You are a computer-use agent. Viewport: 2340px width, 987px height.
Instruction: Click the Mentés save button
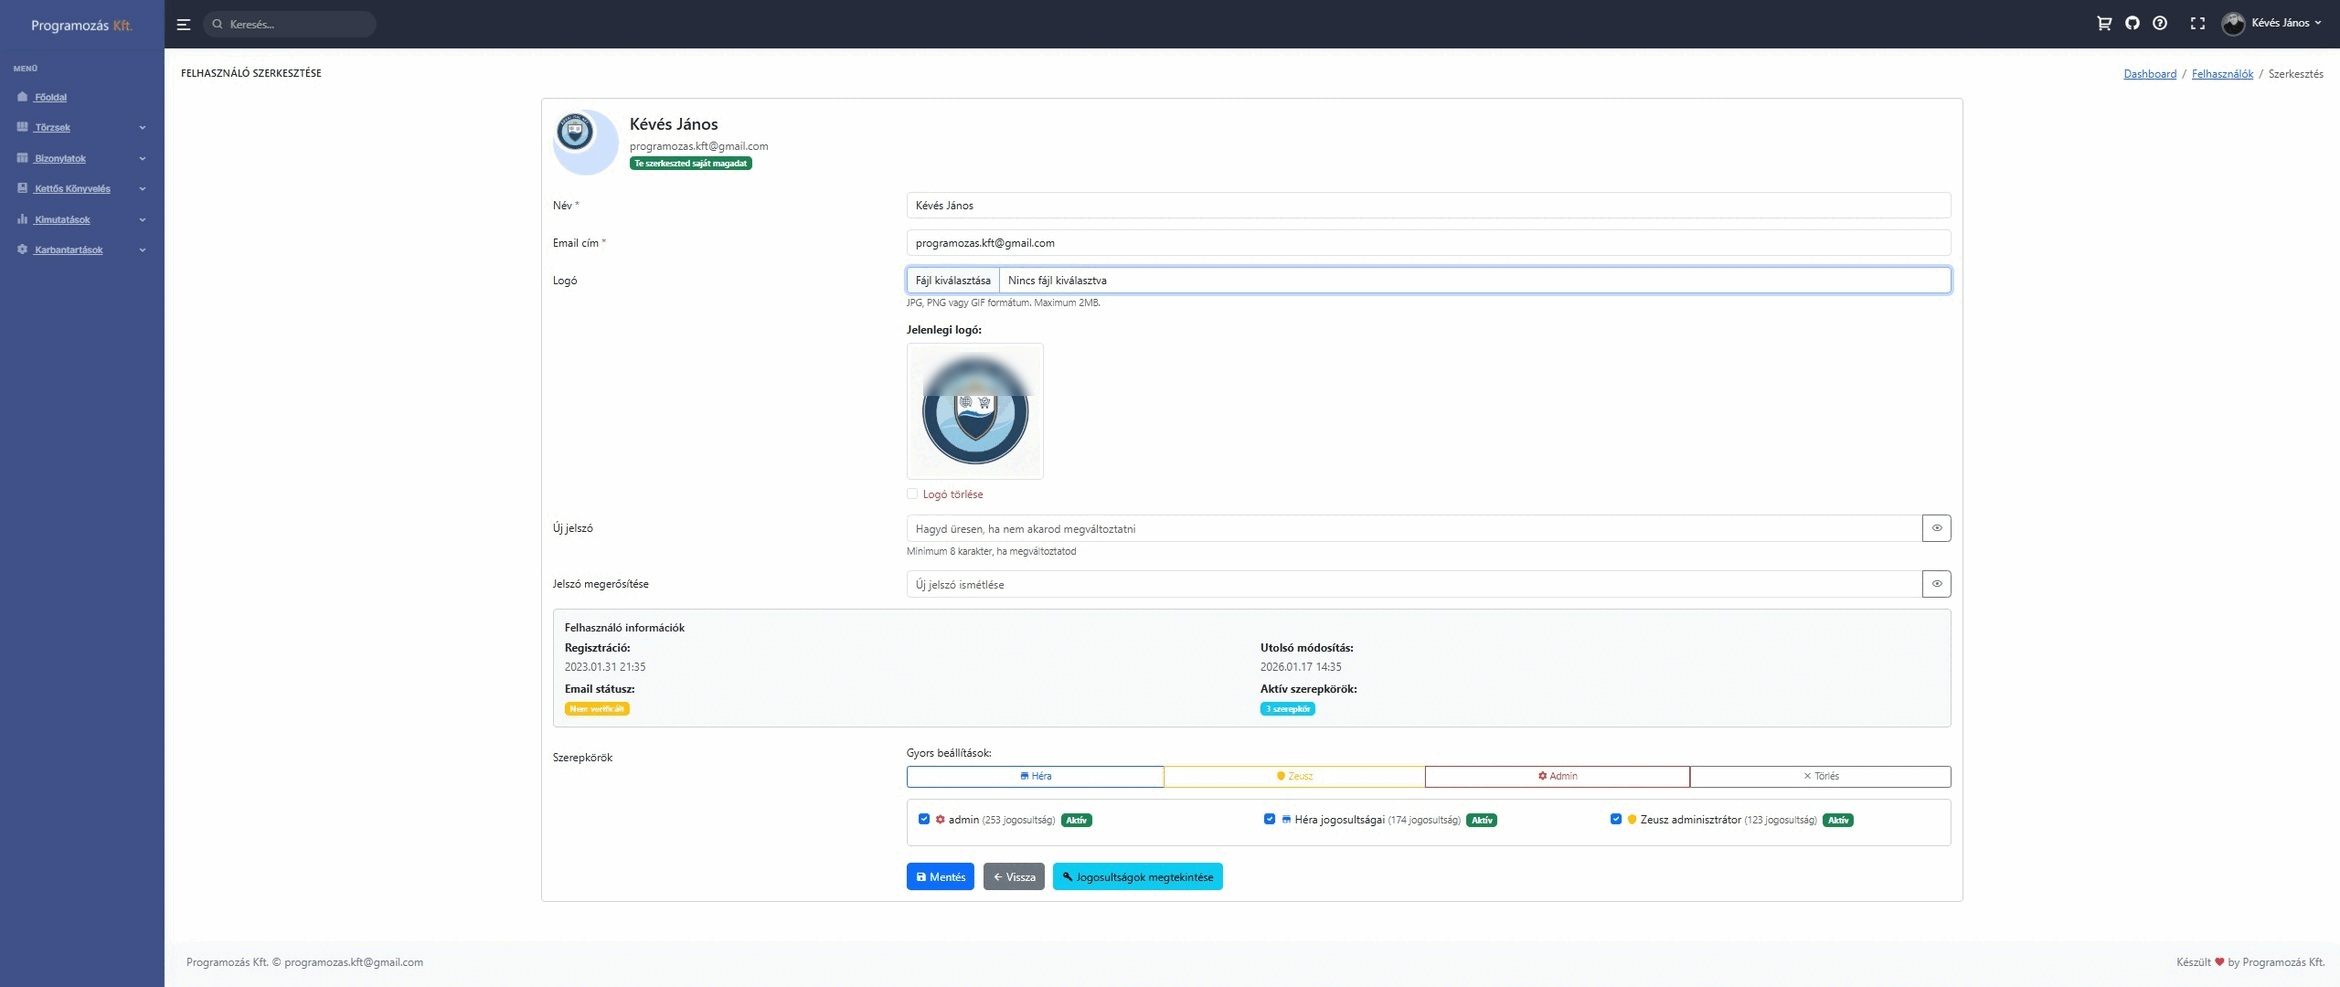click(x=940, y=877)
